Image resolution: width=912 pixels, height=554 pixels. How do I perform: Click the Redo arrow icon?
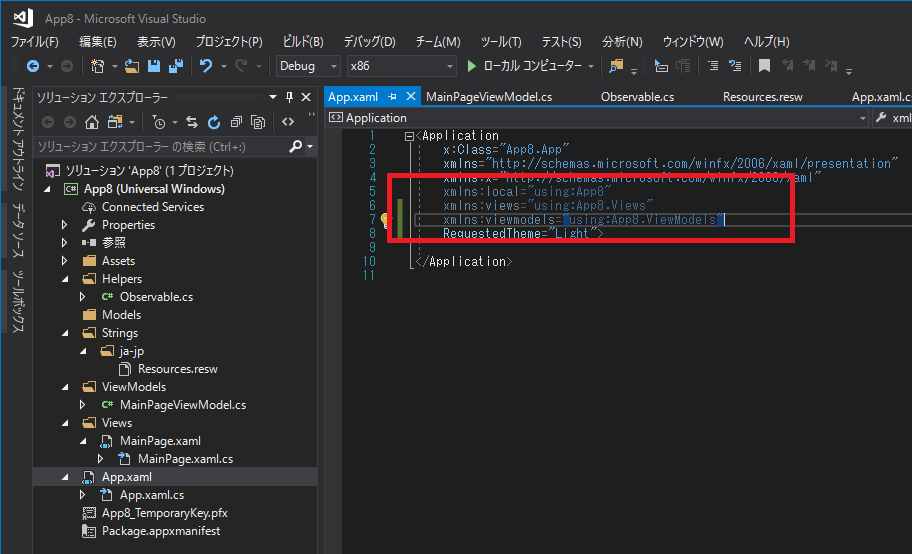point(241,66)
